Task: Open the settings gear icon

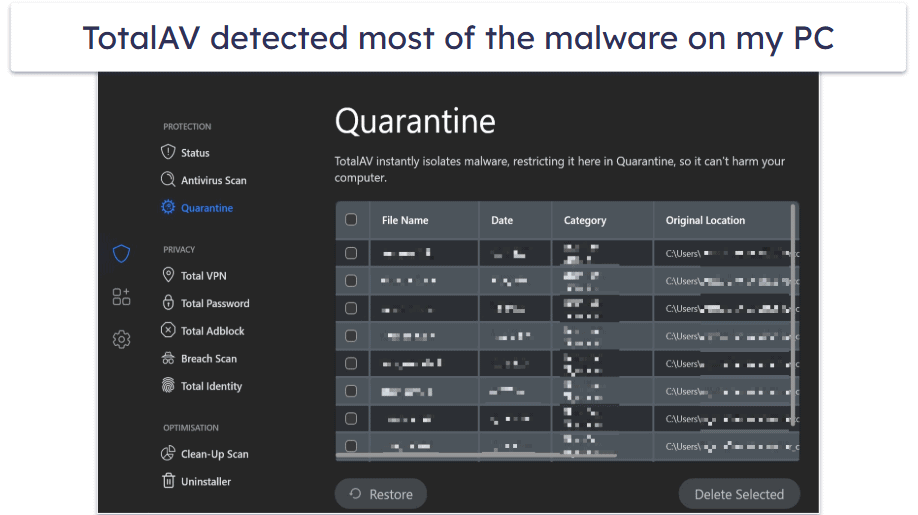Action: point(121,339)
